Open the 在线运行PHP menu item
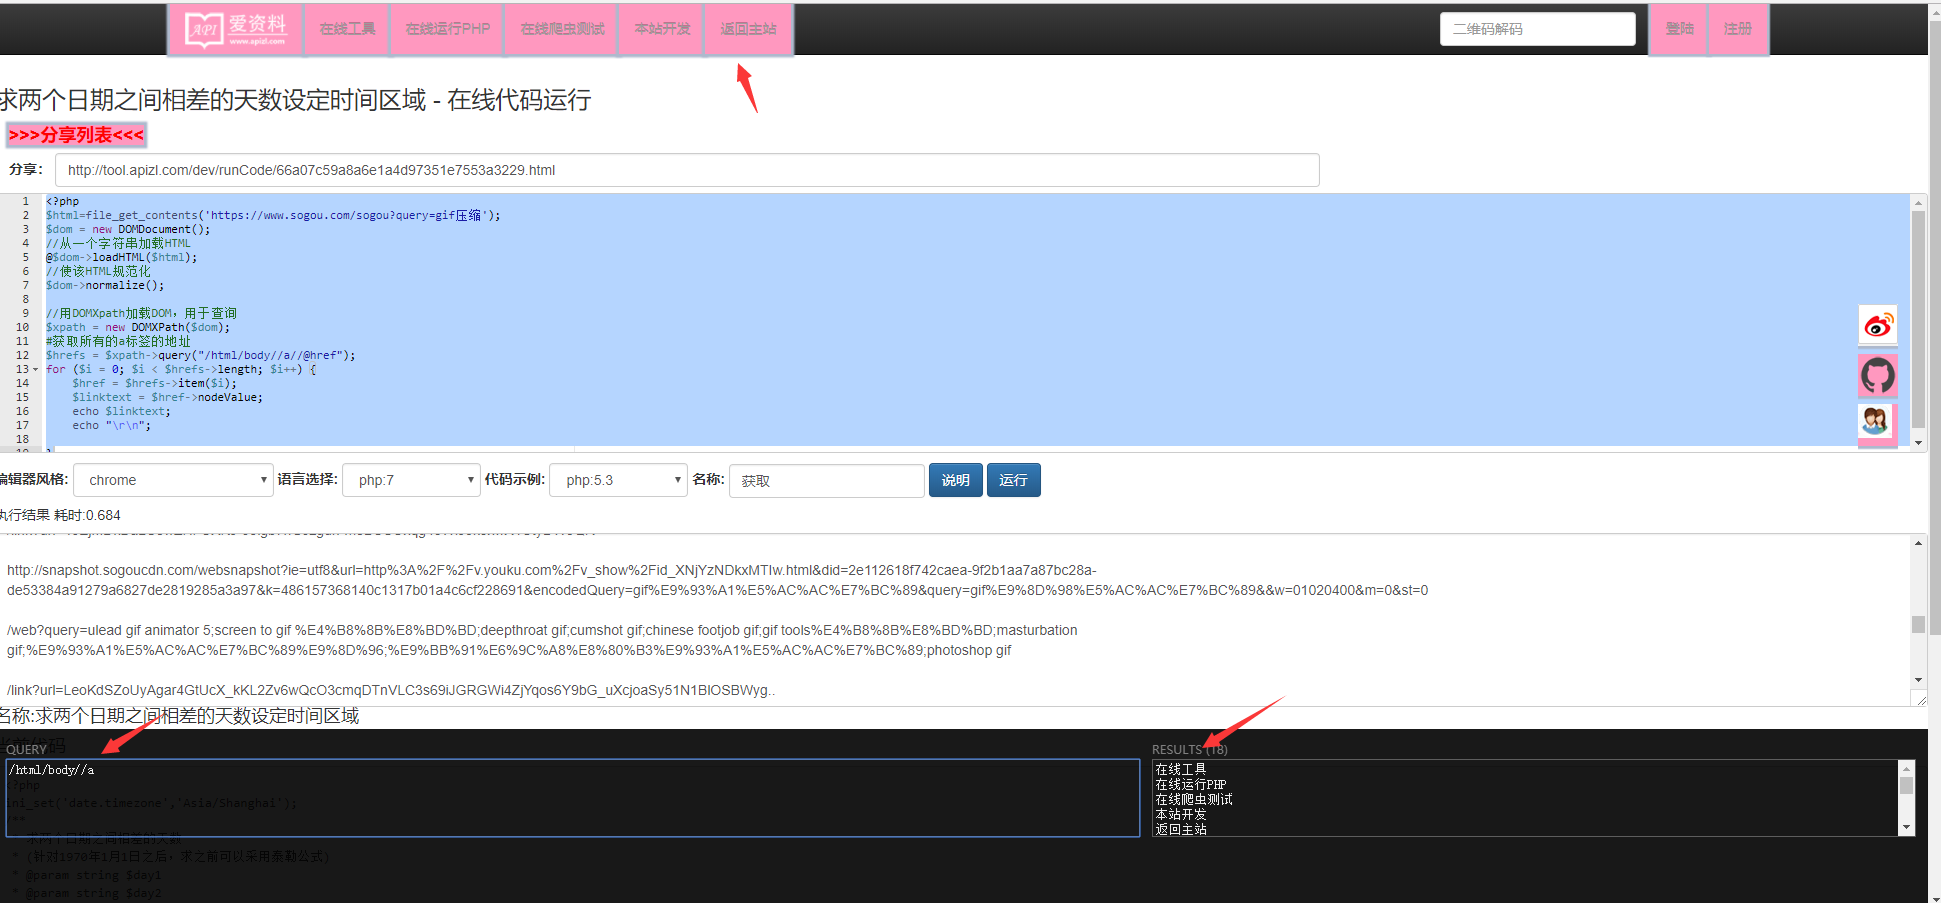This screenshot has width=1941, height=903. [448, 29]
